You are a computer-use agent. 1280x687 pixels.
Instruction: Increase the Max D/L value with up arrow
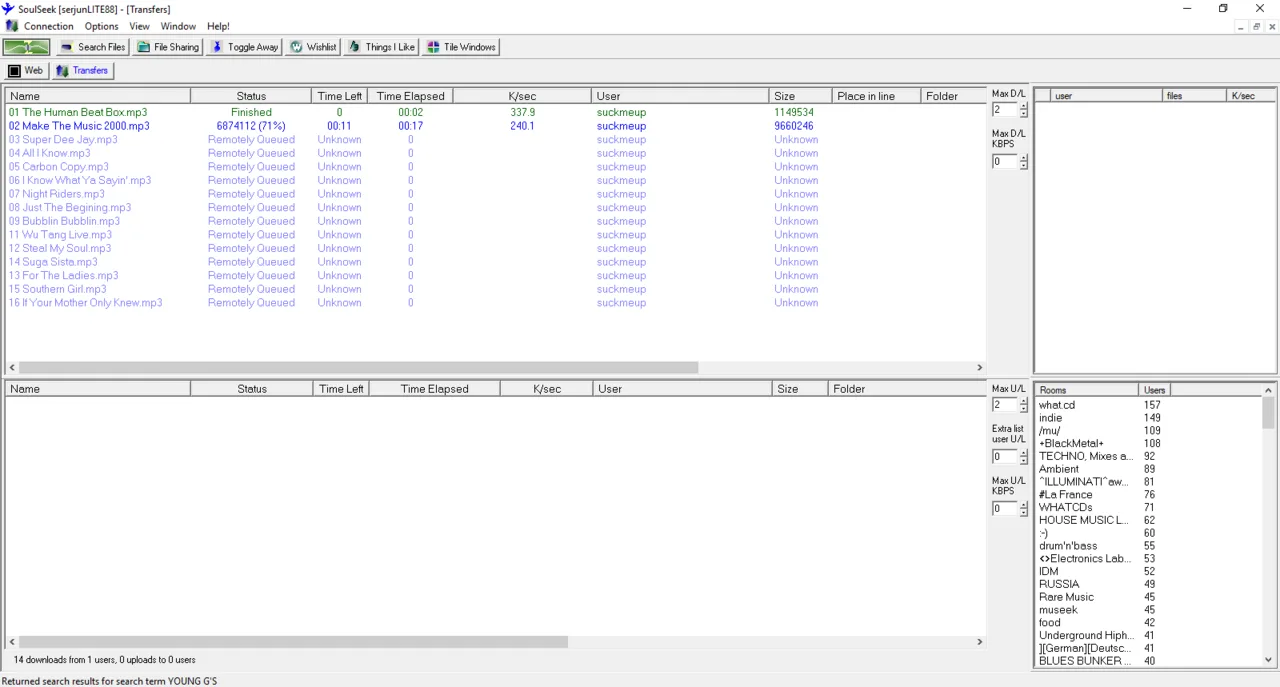[x=1023, y=106]
